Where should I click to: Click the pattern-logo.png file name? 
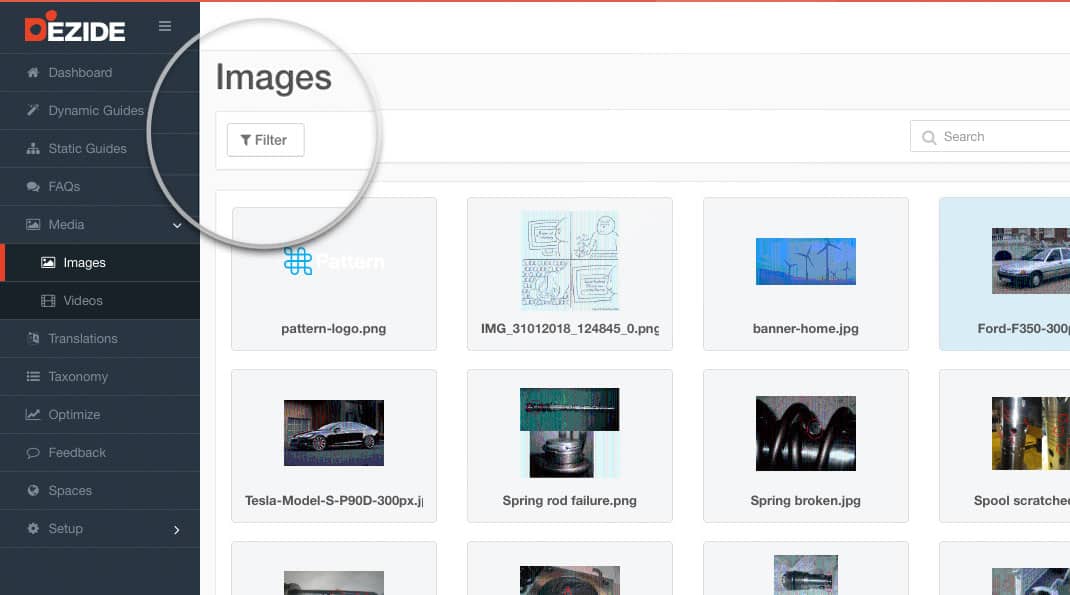334,329
